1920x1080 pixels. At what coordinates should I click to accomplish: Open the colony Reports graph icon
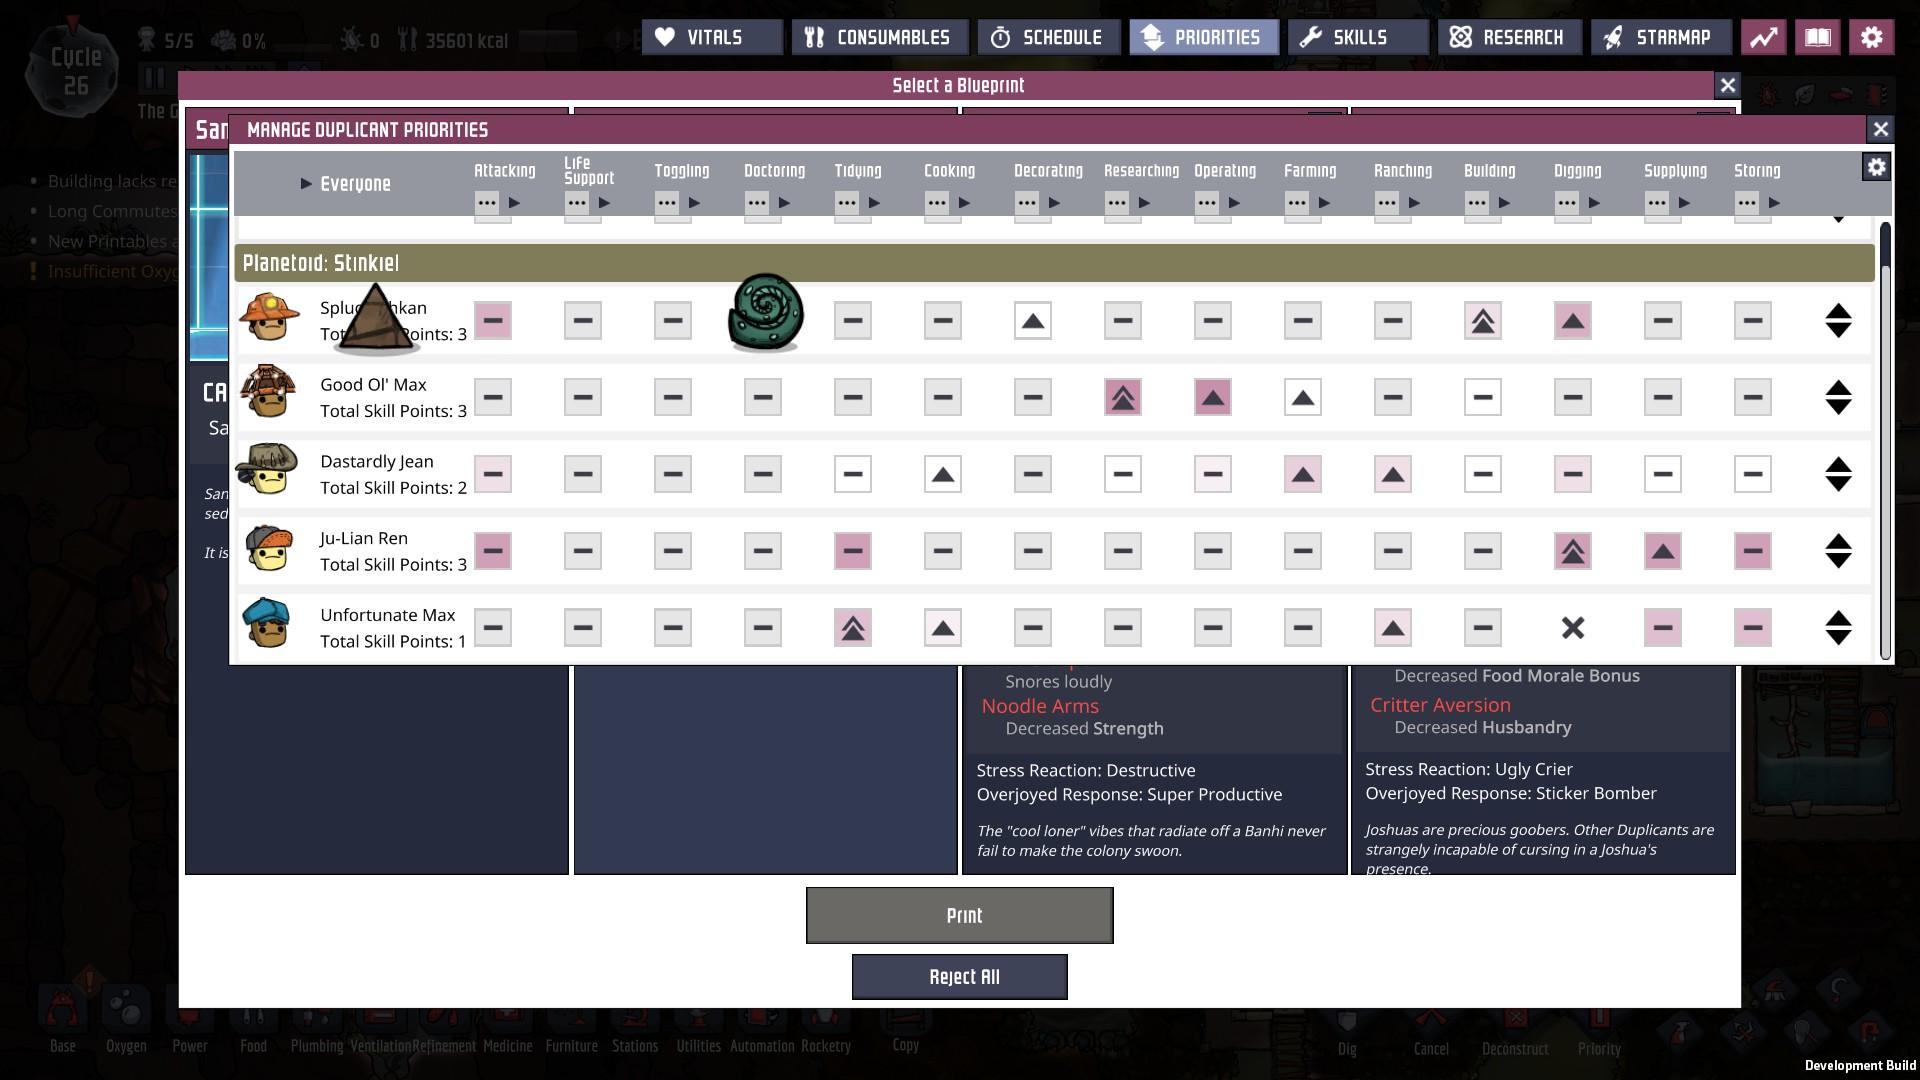tap(1762, 37)
